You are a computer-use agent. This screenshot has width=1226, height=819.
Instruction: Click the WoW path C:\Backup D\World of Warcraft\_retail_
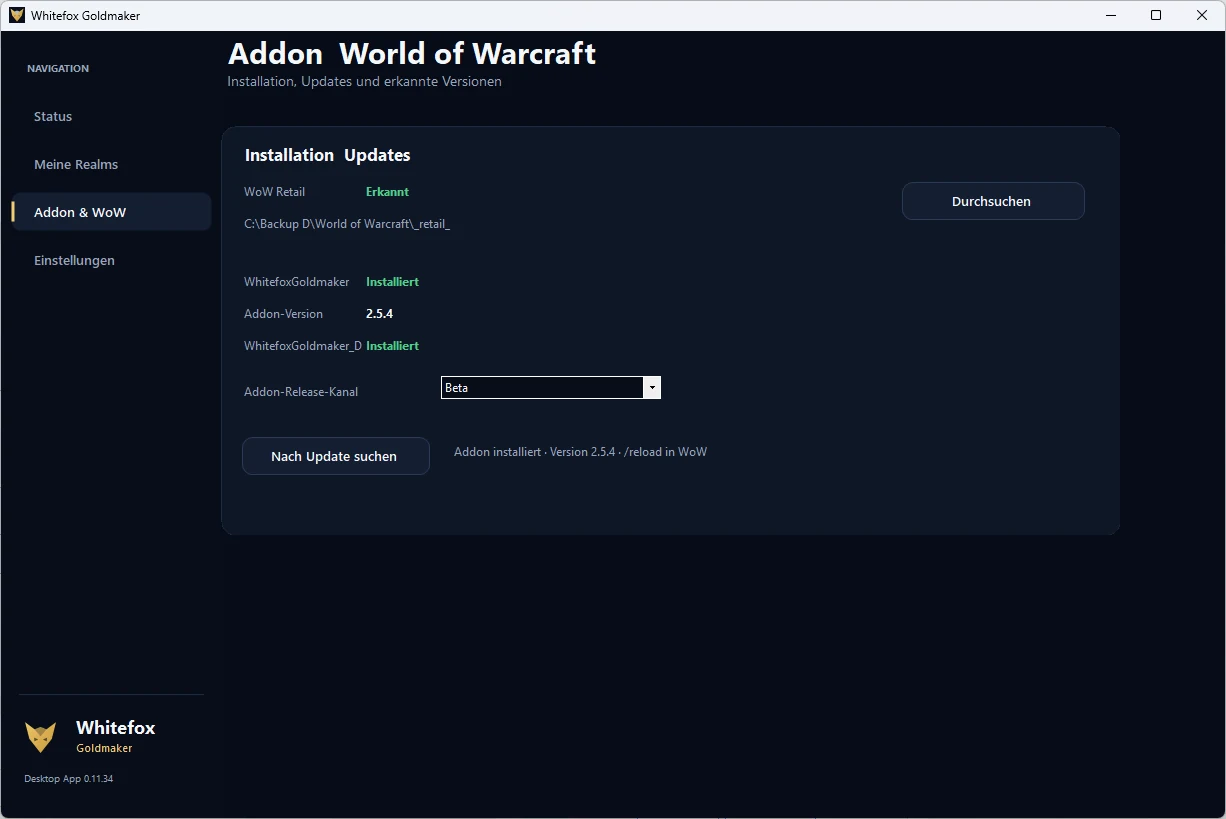pos(347,224)
